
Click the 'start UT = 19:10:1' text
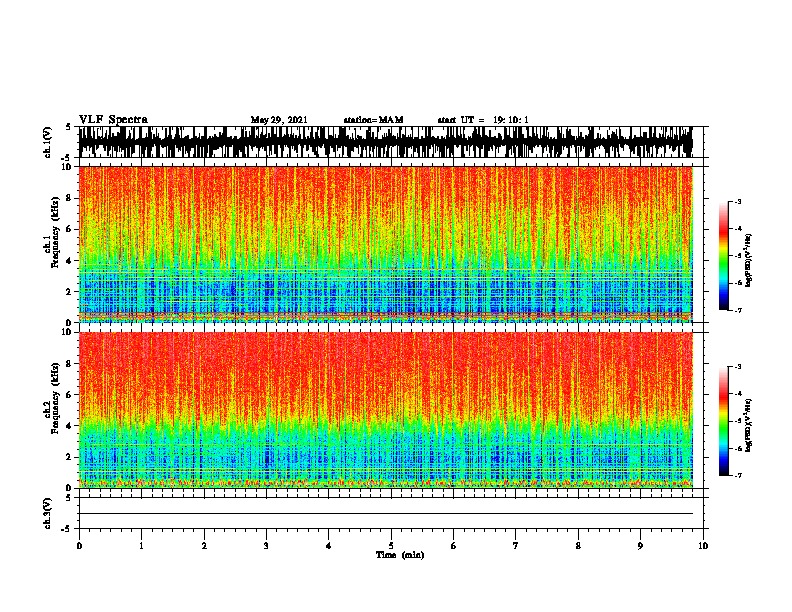pos(483,120)
